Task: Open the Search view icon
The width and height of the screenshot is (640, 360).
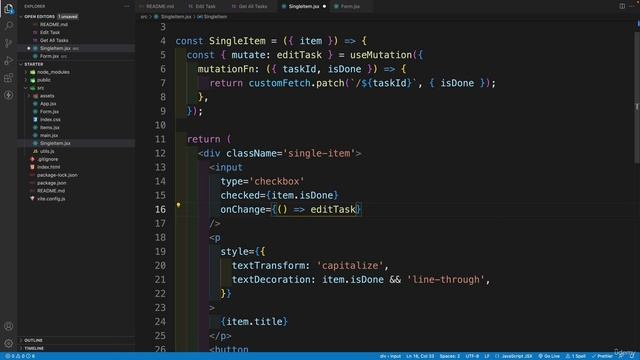Action: 8,26
